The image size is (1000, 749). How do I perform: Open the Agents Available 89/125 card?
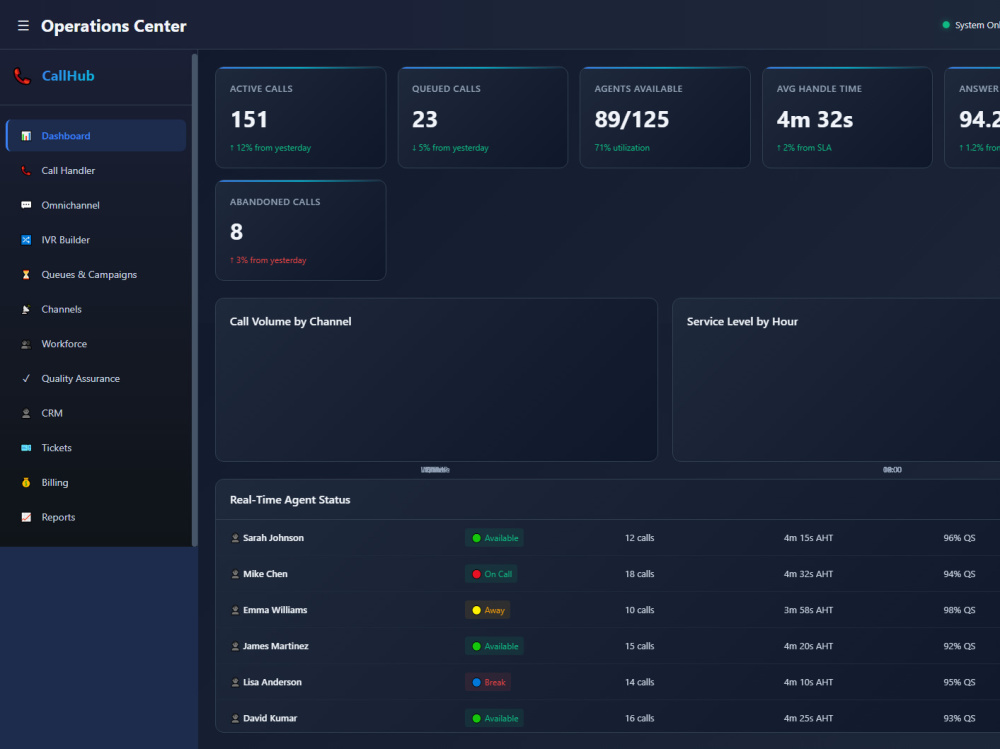pyautogui.click(x=665, y=117)
